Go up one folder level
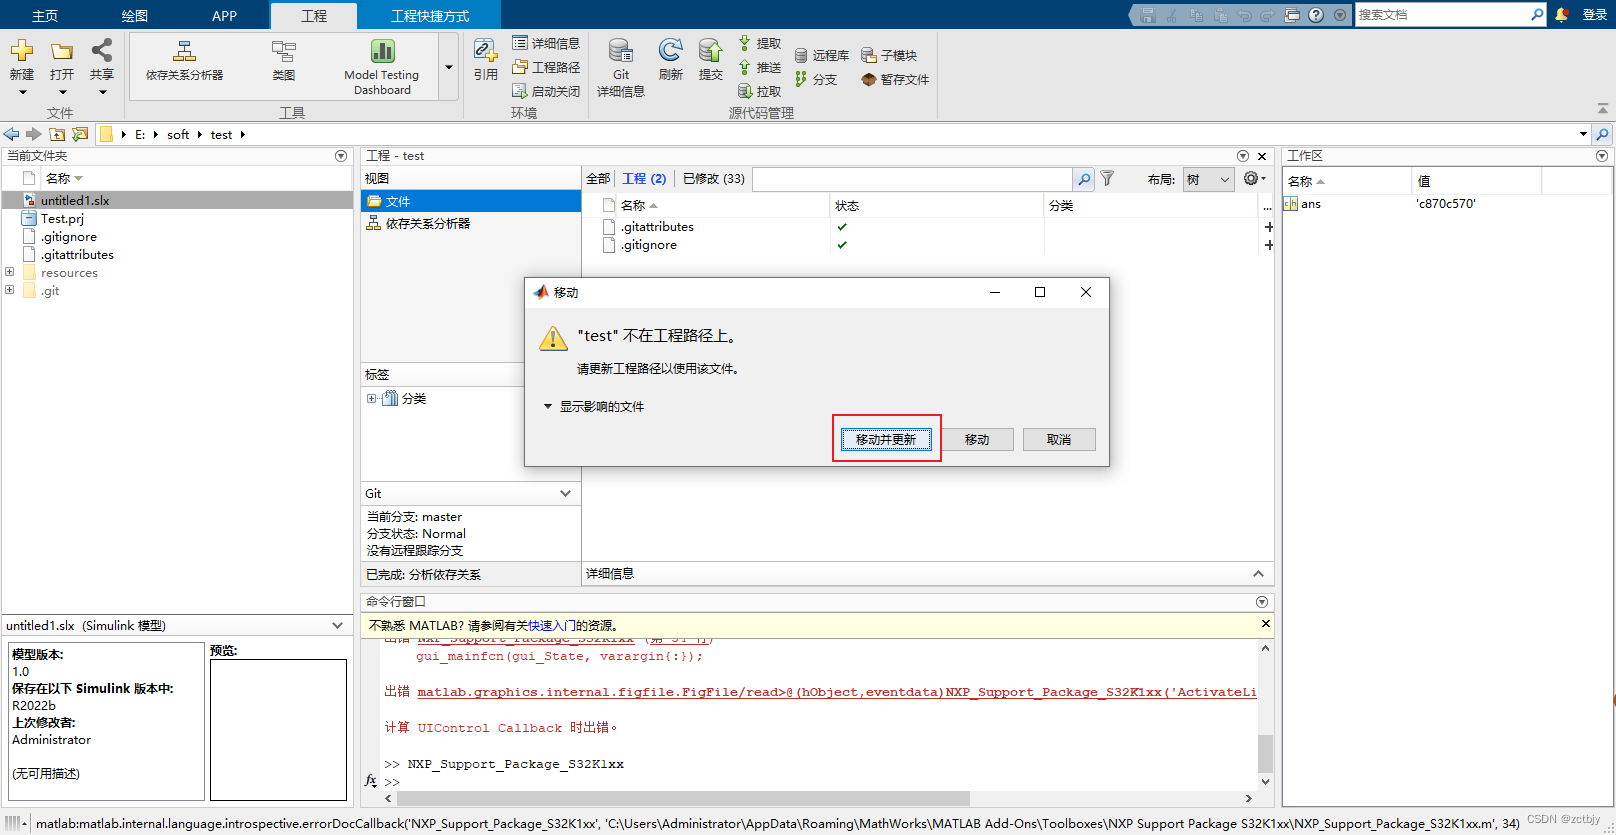Screen dimensions: 1616x835 coord(57,134)
